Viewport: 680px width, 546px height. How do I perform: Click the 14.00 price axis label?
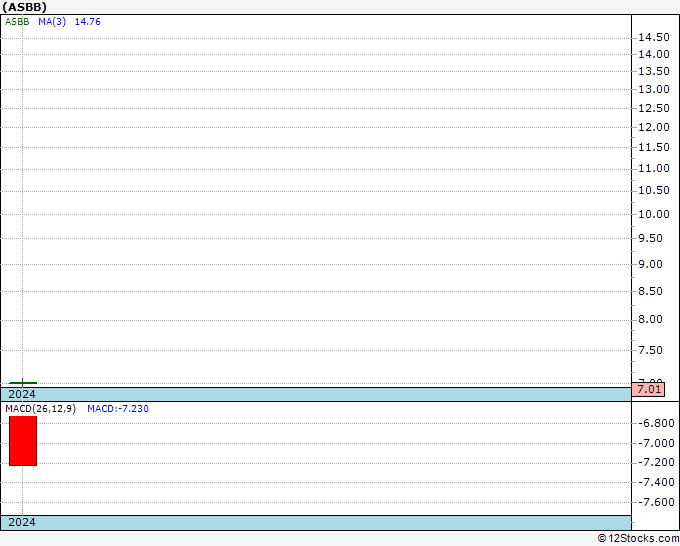[x=654, y=54]
